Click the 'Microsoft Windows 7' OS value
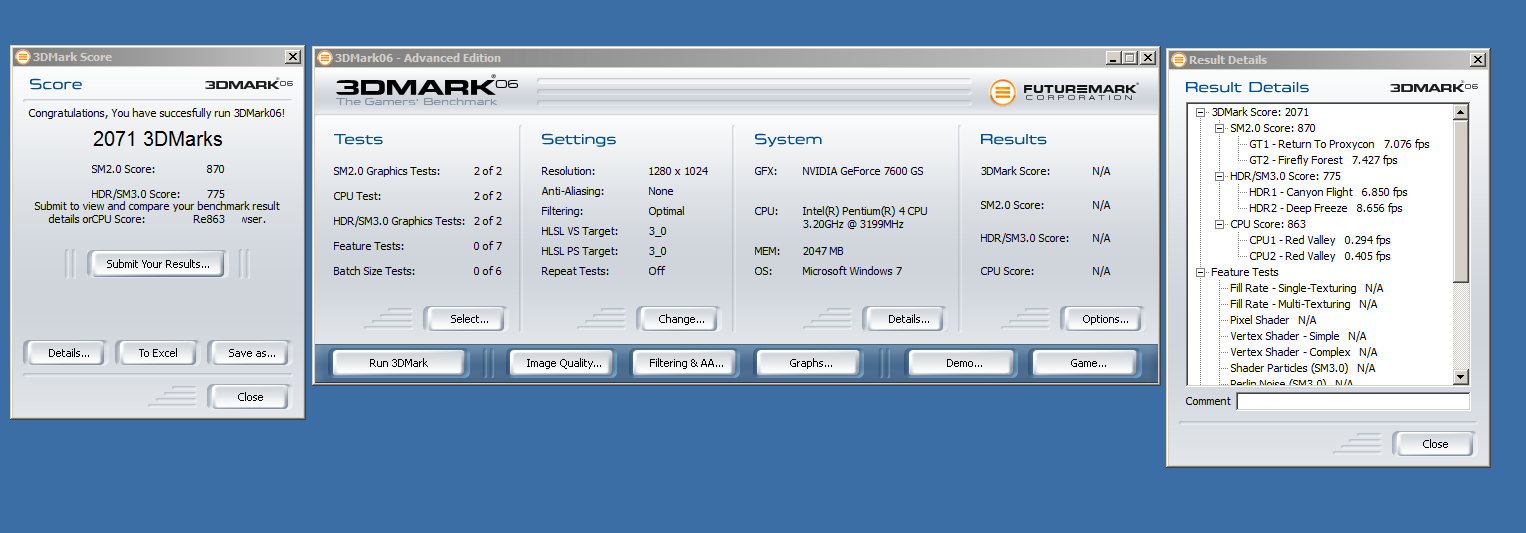Screen dimensions: 1526x533 (852, 271)
